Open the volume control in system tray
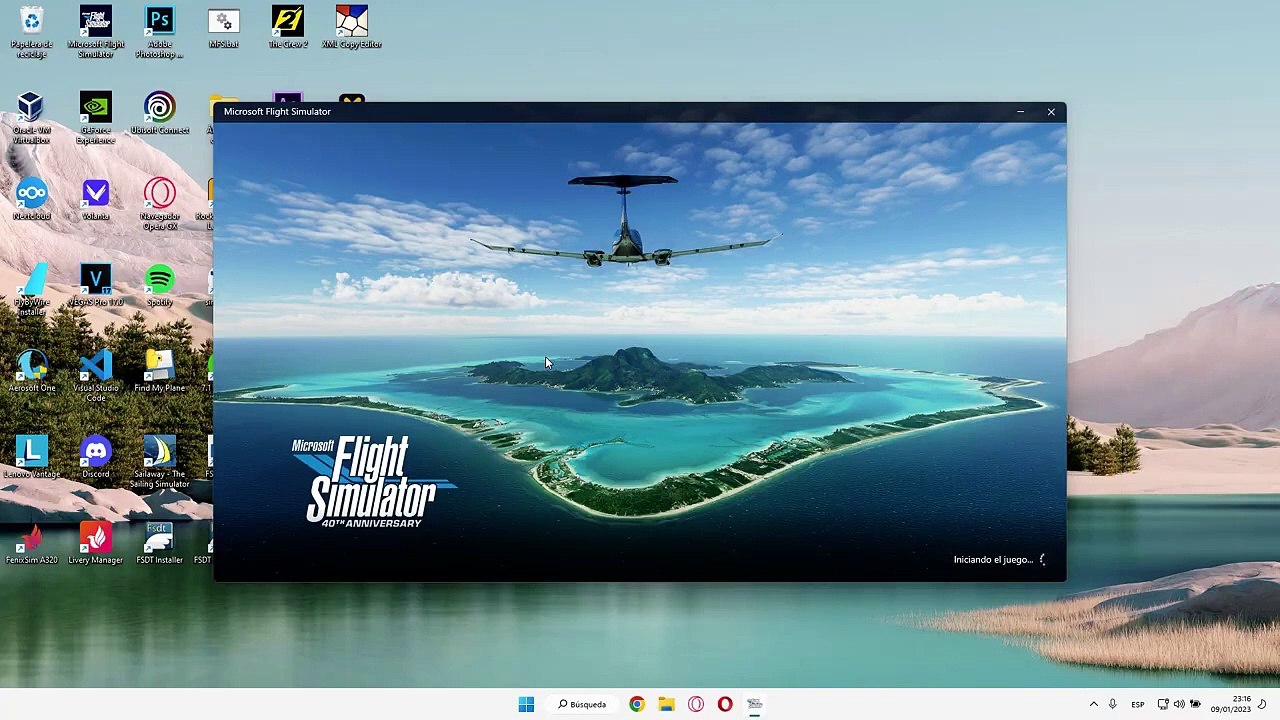1280x720 pixels. point(1179,704)
